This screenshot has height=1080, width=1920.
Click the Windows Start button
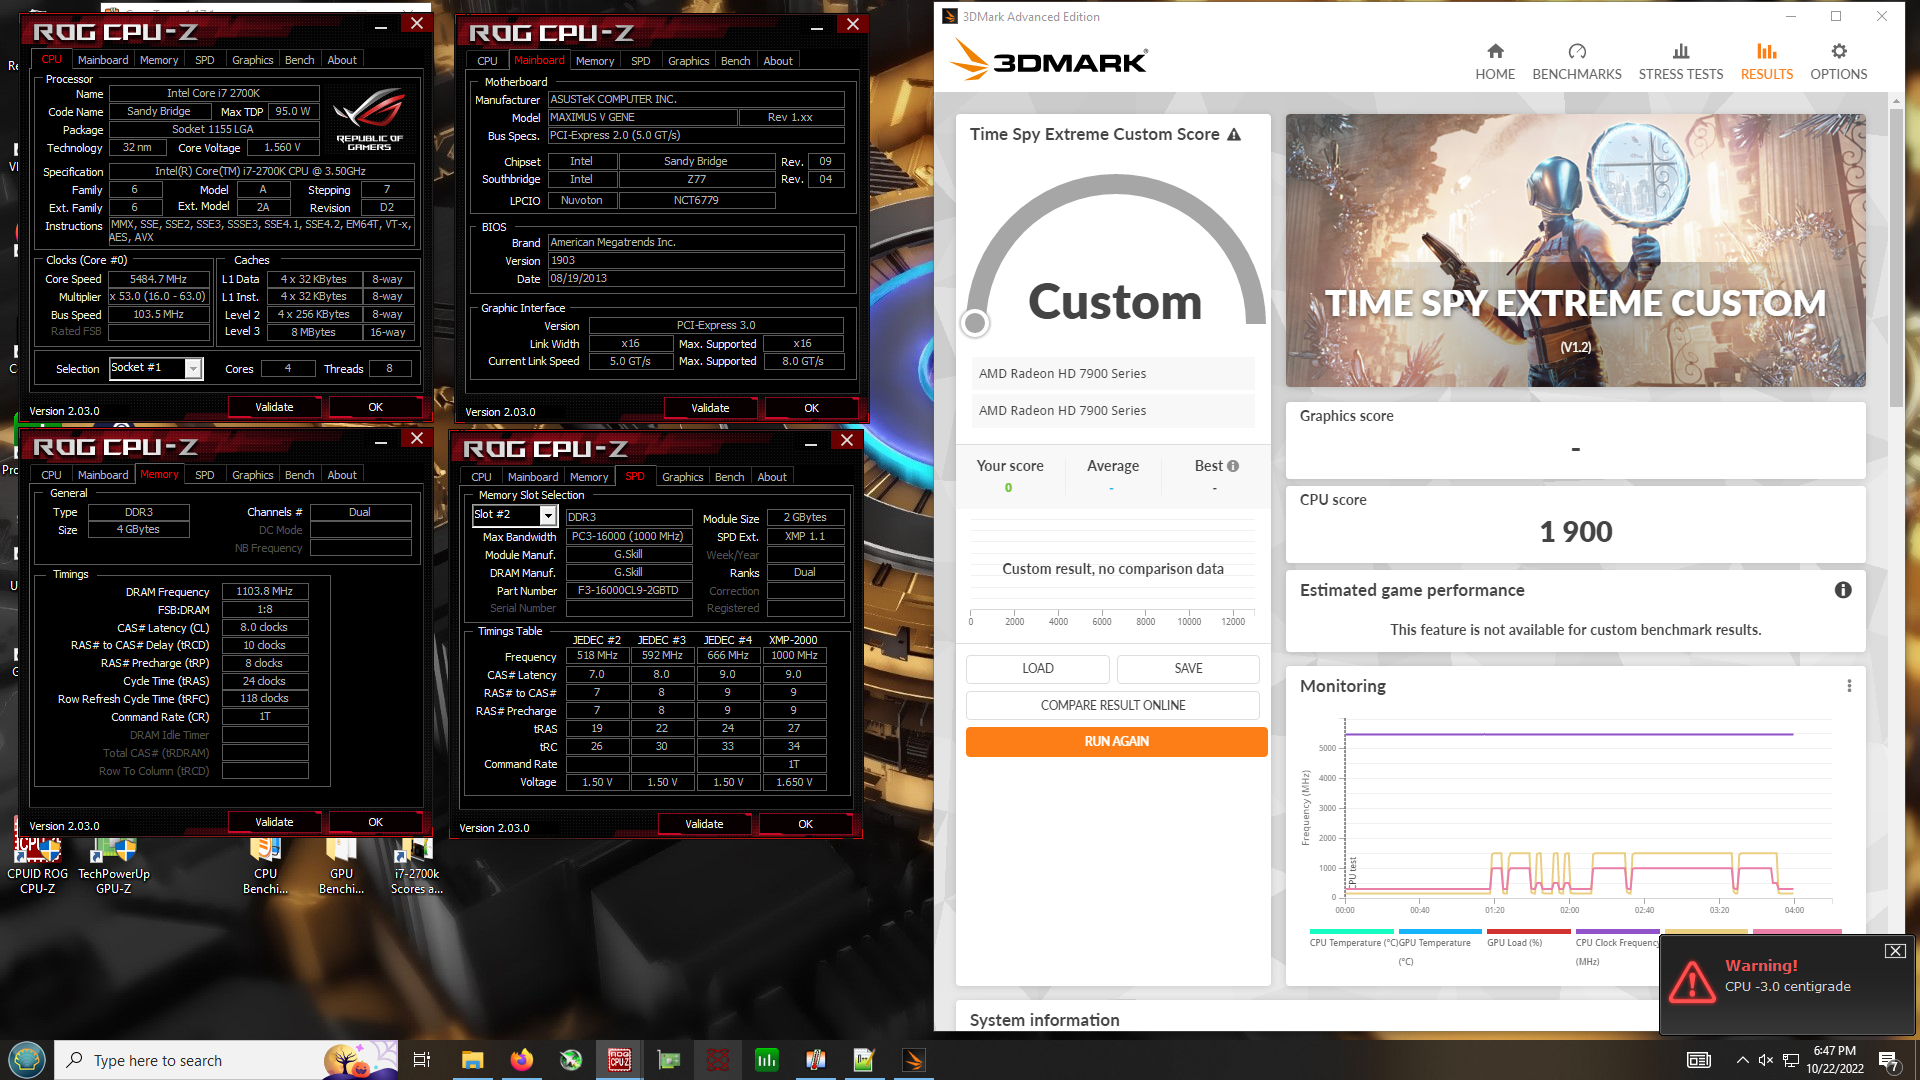(x=27, y=1060)
